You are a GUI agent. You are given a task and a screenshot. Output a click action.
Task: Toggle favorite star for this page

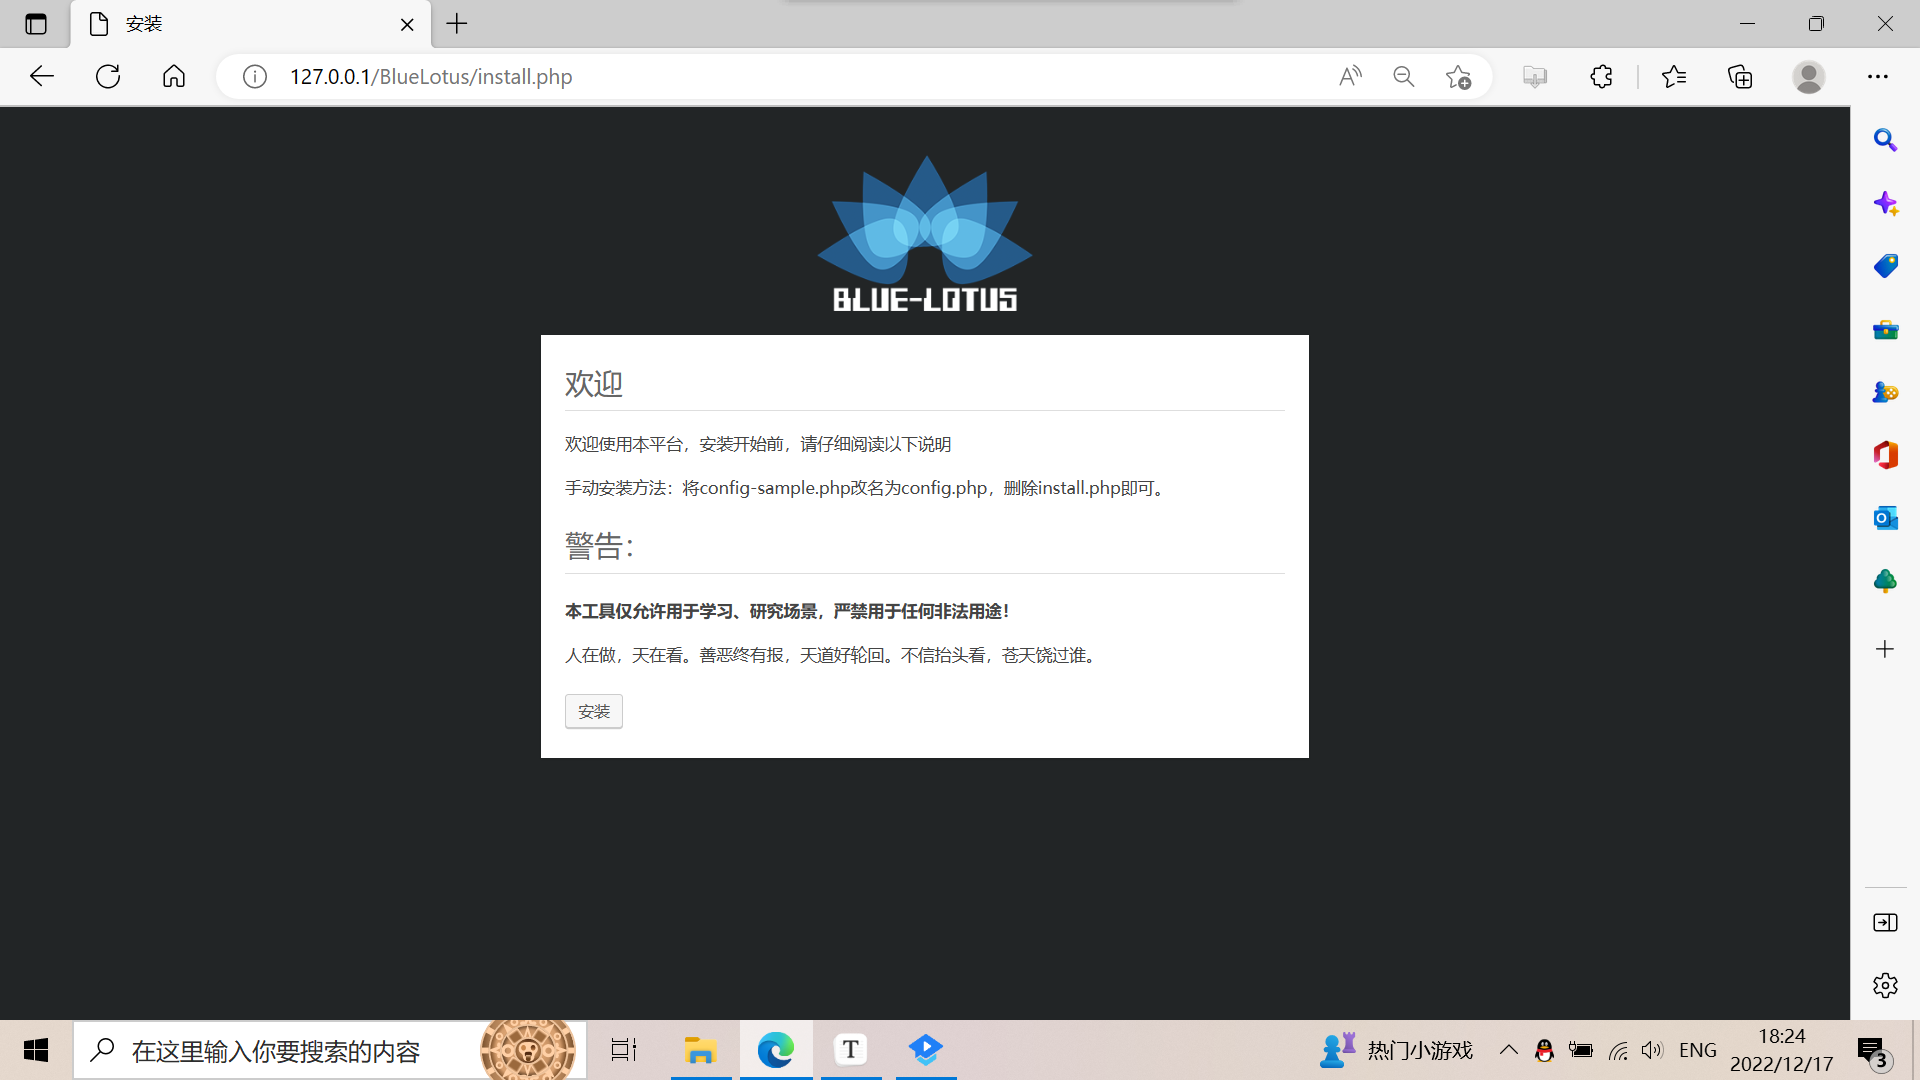point(1458,77)
